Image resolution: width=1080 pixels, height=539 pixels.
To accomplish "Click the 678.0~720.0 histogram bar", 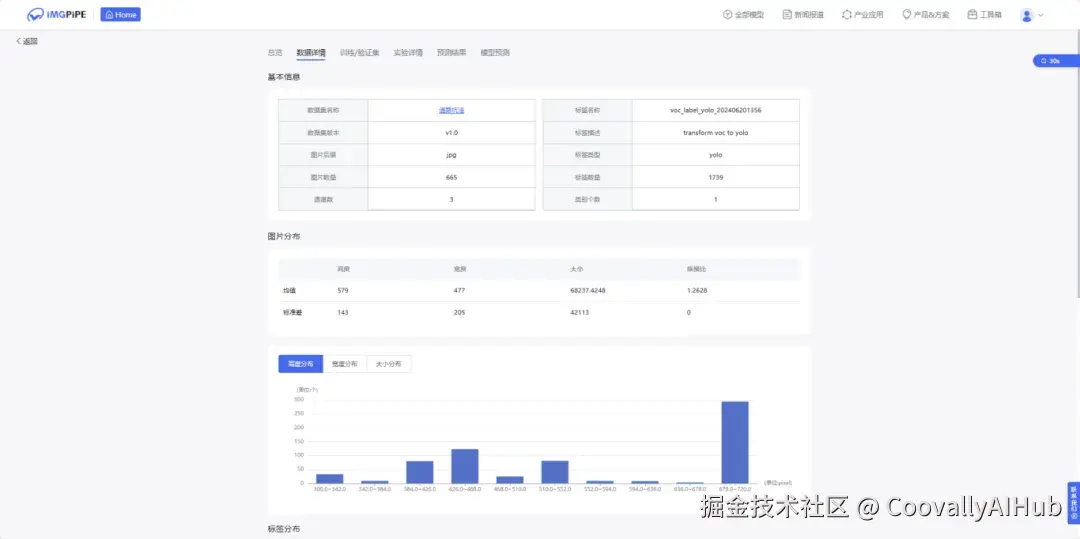I will 735,443.
